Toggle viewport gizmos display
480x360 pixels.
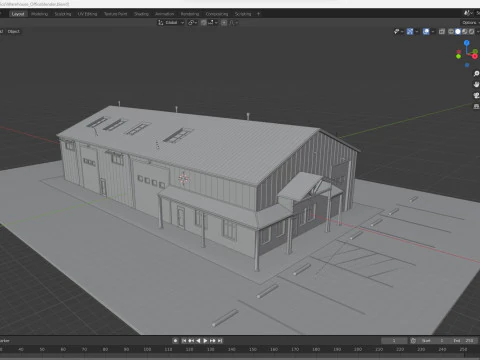[x=410, y=31]
